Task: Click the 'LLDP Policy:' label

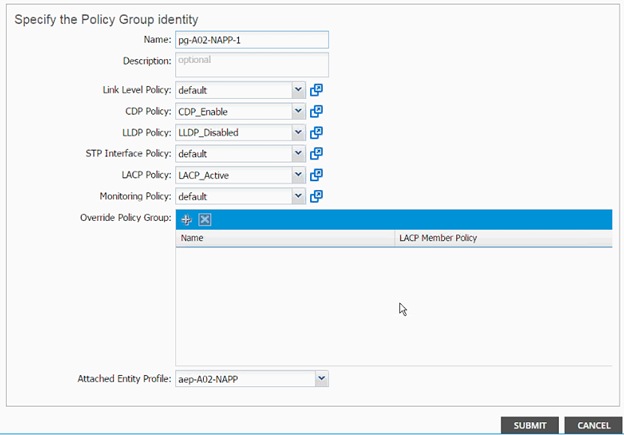Action: point(147,133)
